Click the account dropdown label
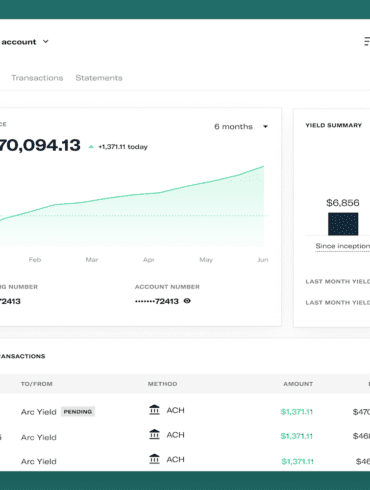The width and height of the screenshot is (370, 490). (x=19, y=42)
